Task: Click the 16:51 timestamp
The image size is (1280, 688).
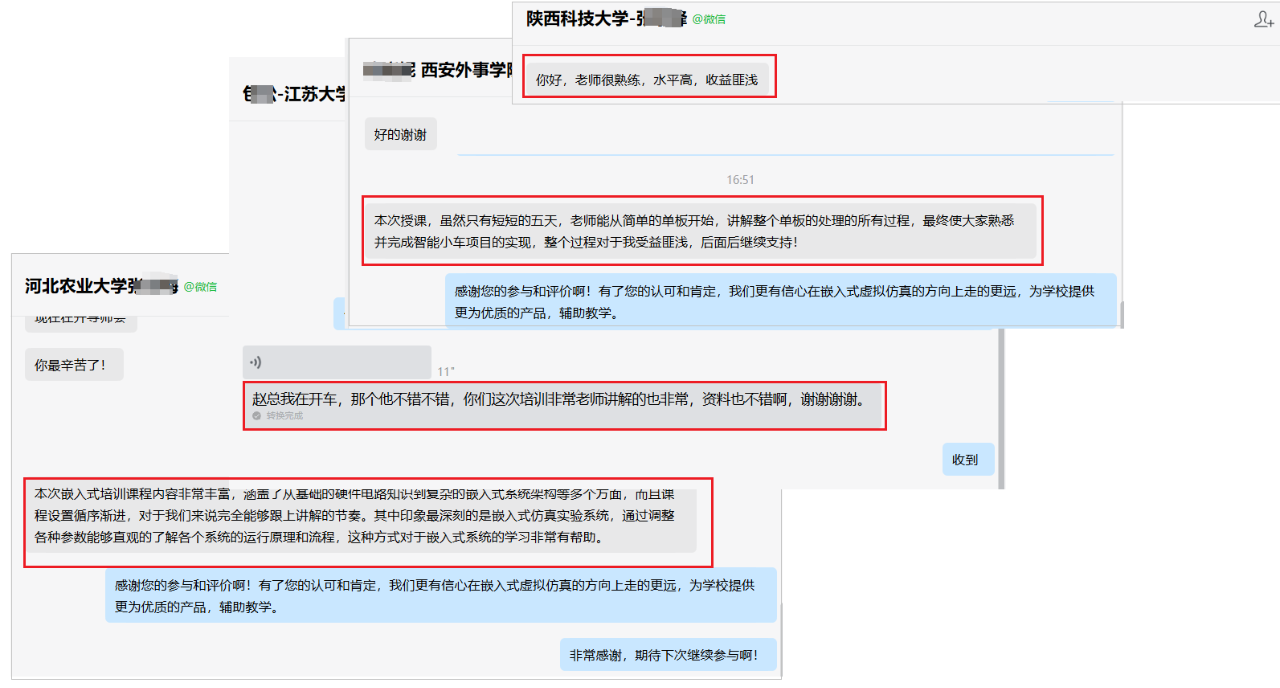Action: pyautogui.click(x=740, y=180)
